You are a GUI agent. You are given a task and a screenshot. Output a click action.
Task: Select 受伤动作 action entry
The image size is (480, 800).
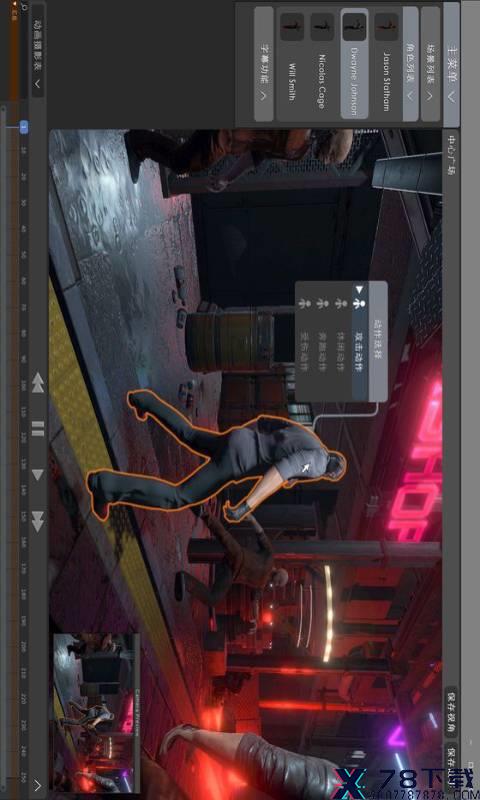[304, 352]
